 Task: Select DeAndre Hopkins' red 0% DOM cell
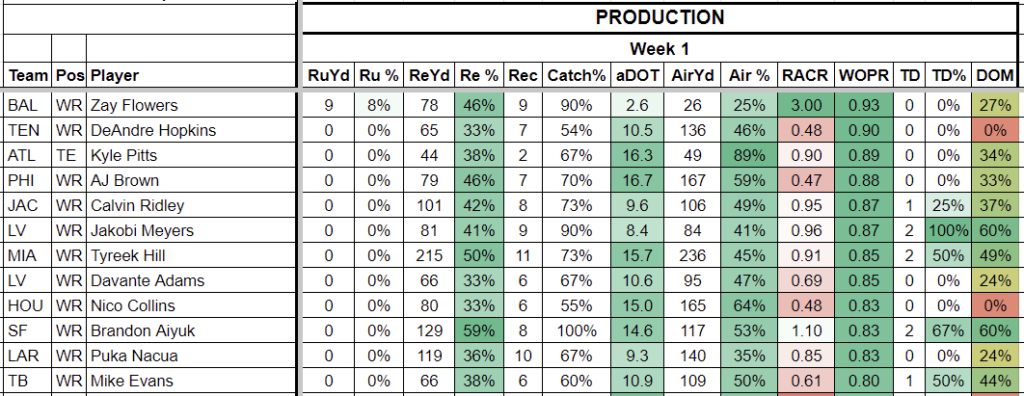pos(995,130)
